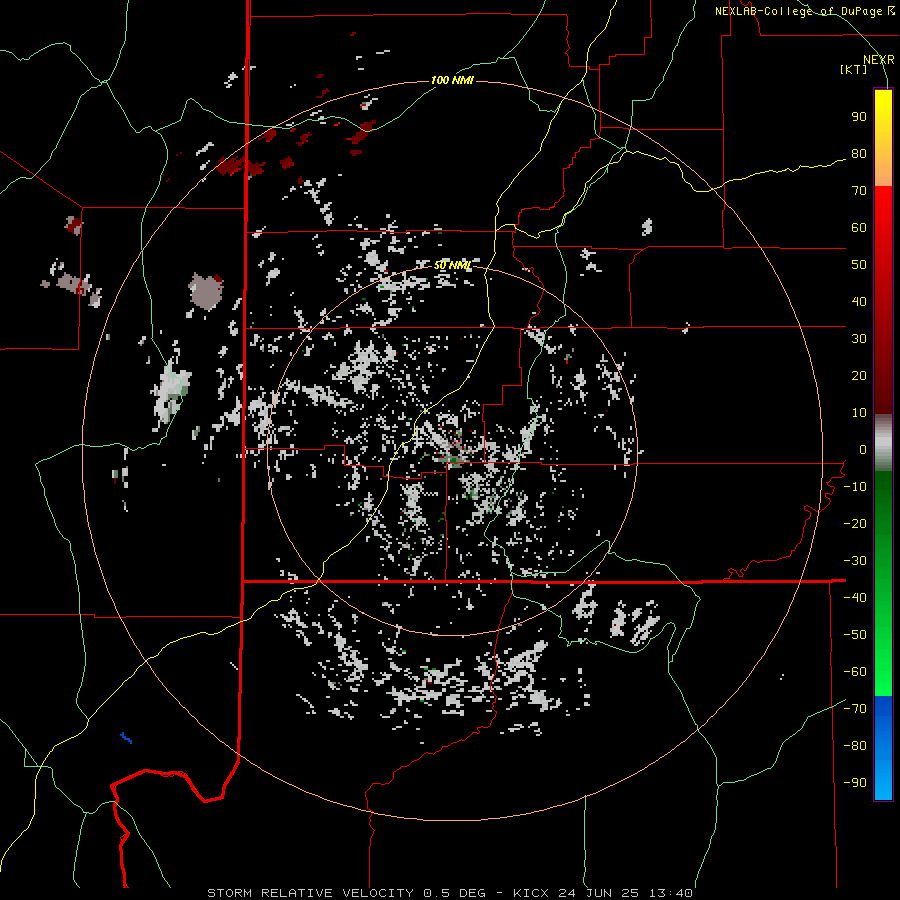The image size is (900, 900).
Task: Click the 30 value on velocity scale
Action: pyautogui.click(x=859, y=339)
